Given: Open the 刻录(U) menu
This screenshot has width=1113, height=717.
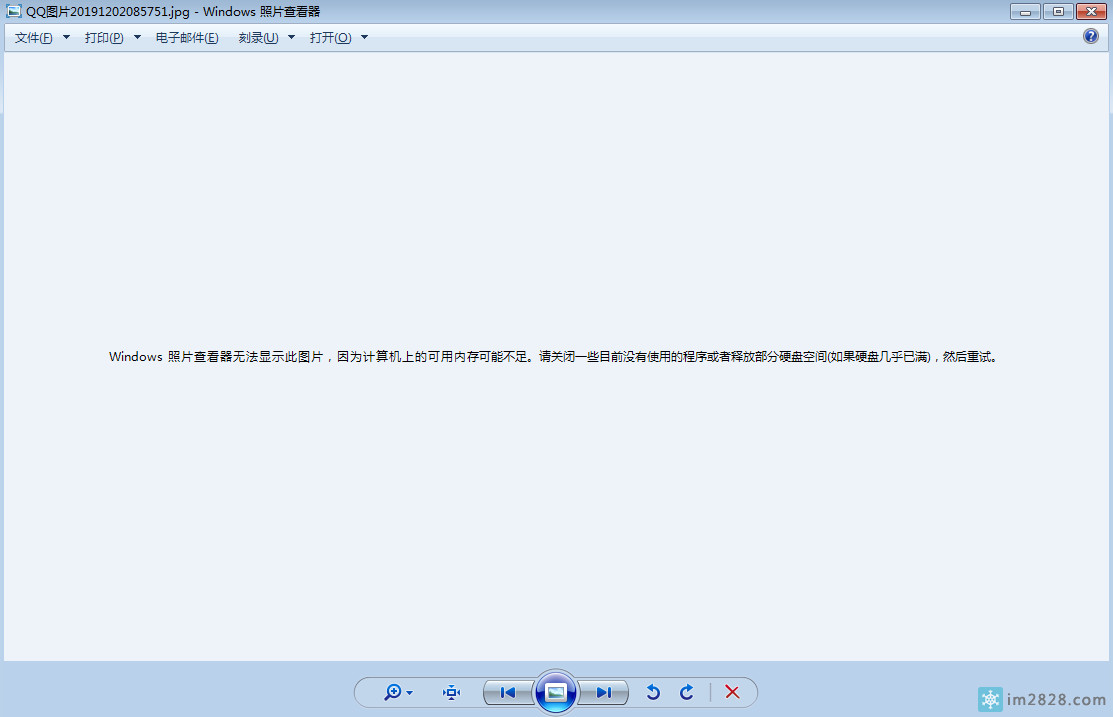Looking at the screenshot, I should [x=258, y=38].
